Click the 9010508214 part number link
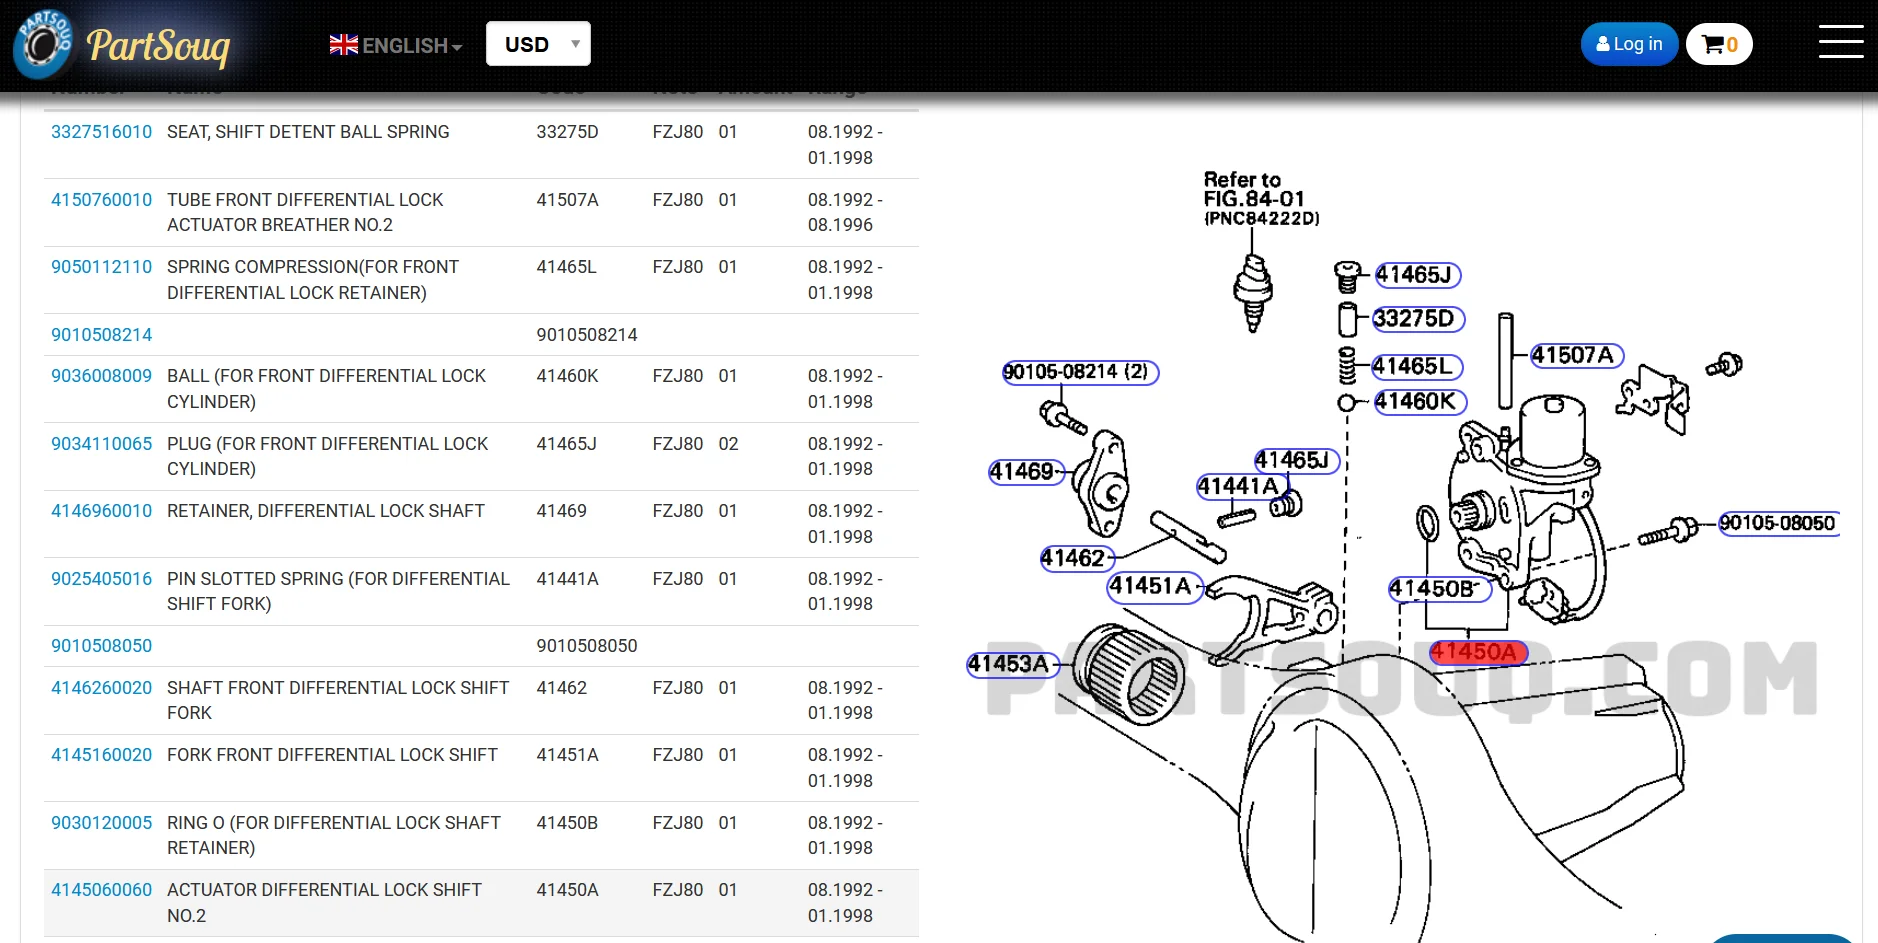 click(x=101, y=335)
